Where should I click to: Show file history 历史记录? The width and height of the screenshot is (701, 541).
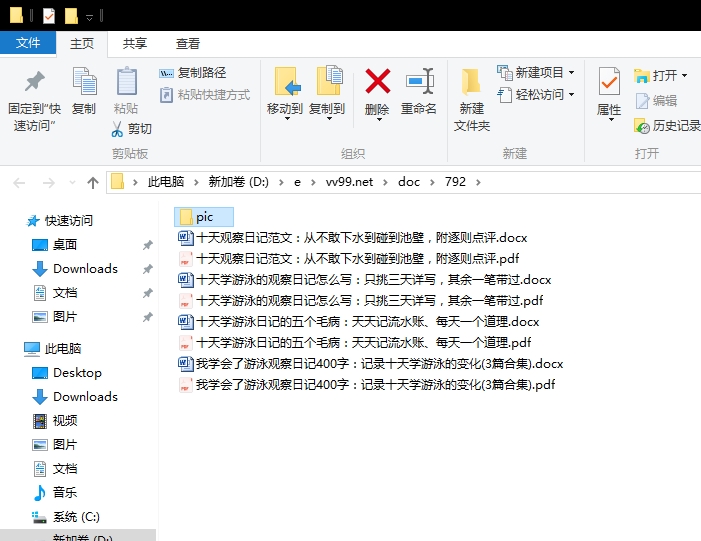(667, 126)
